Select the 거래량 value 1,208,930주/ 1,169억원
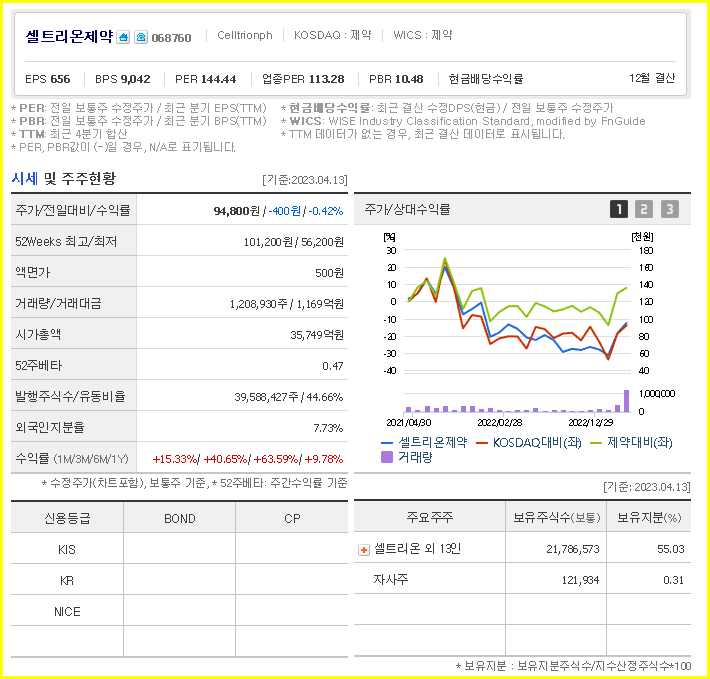 coord(287,304)
